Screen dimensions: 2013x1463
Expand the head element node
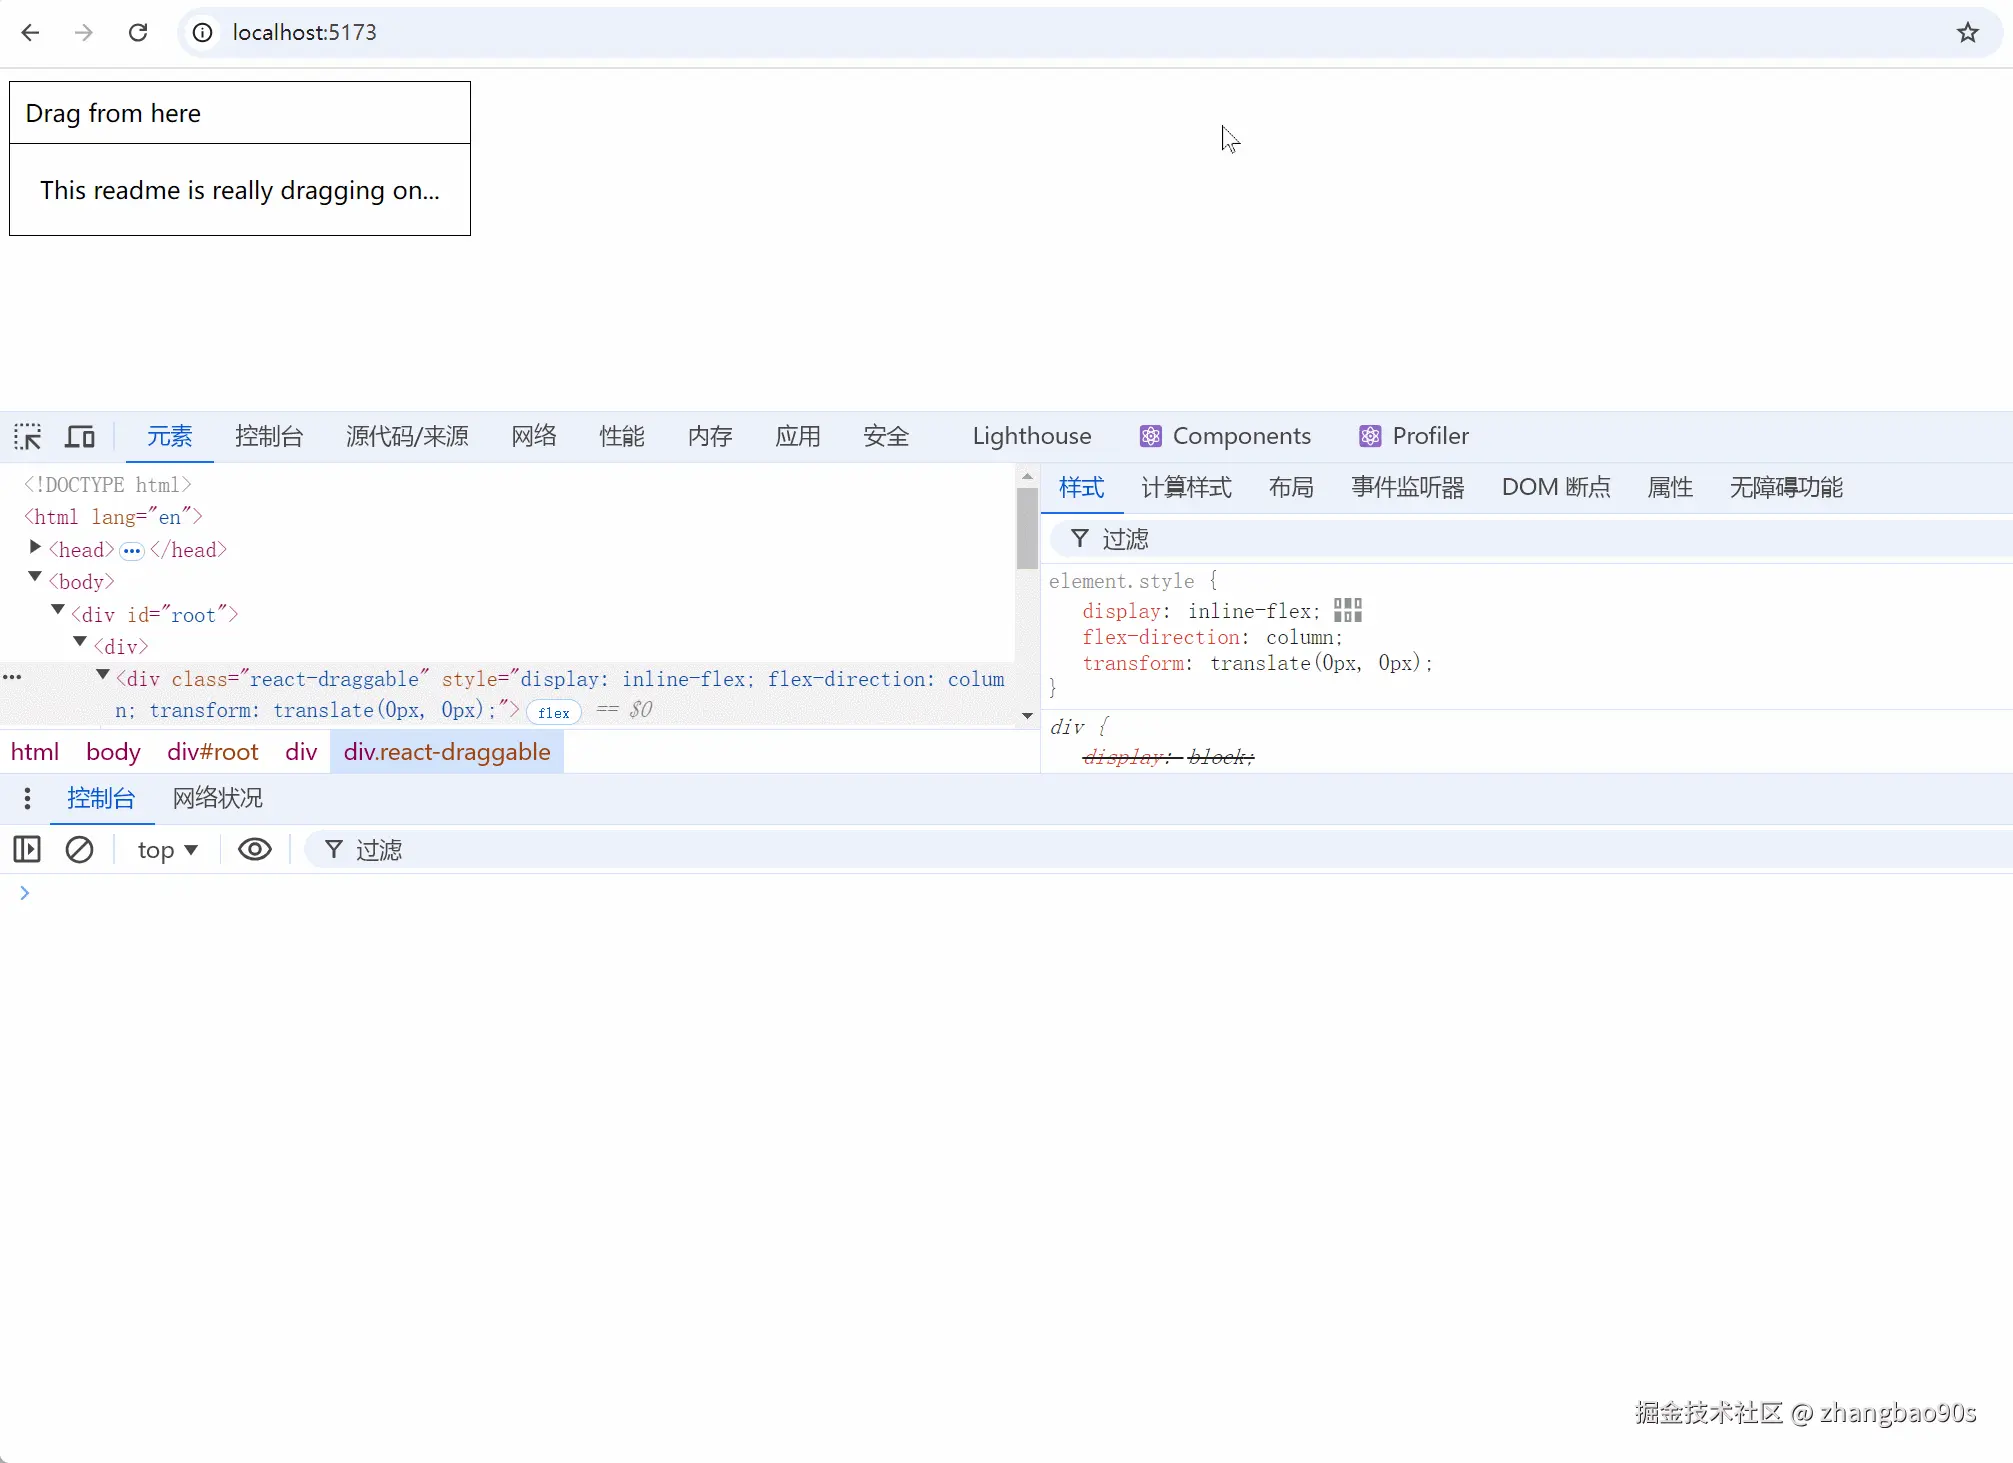click(x=36, y=547)
